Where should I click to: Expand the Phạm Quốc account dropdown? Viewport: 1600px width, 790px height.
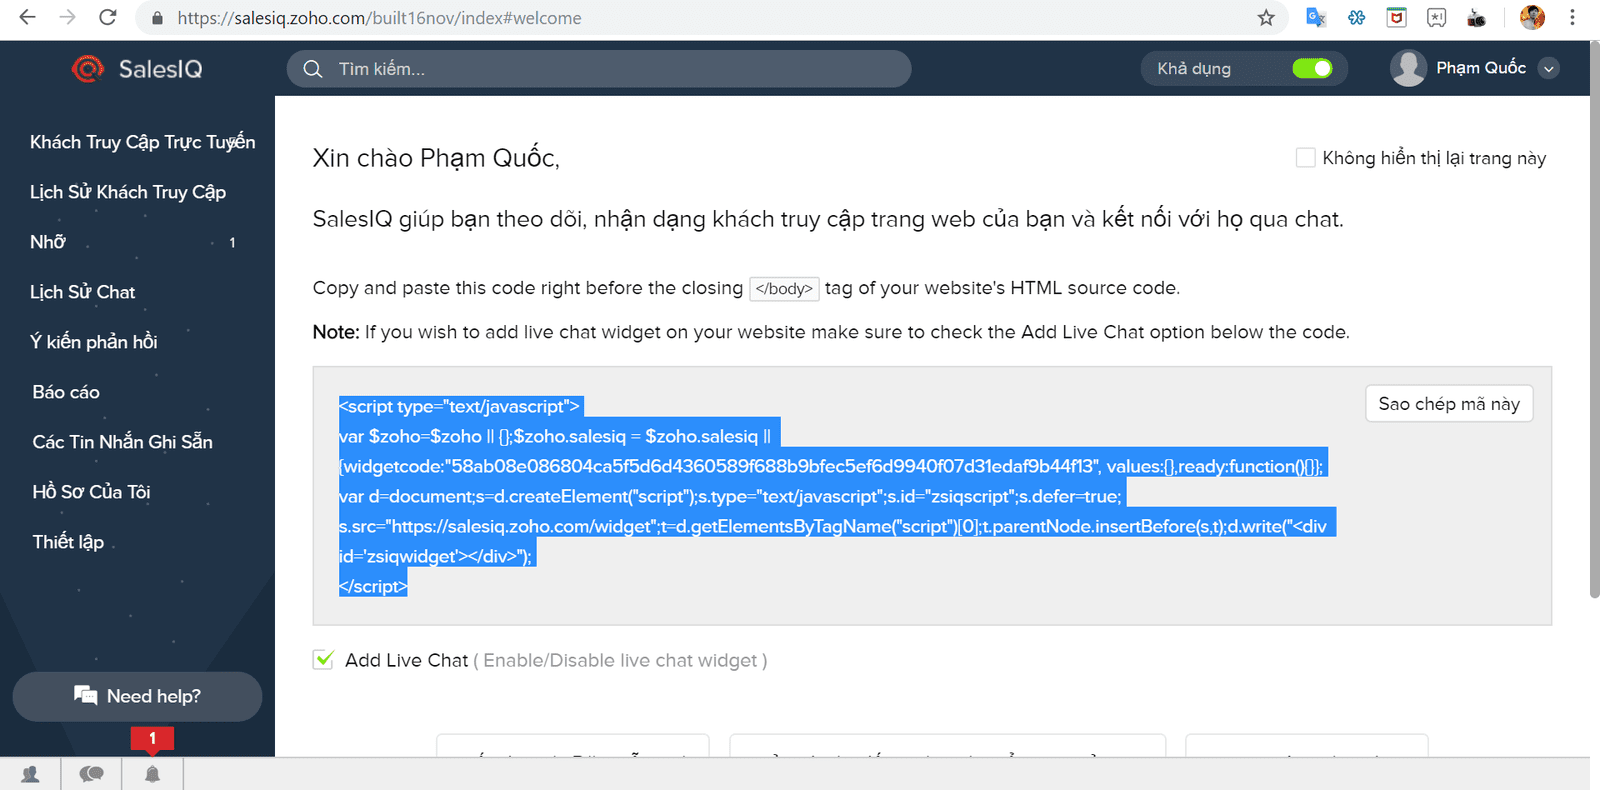[1548, 68]
